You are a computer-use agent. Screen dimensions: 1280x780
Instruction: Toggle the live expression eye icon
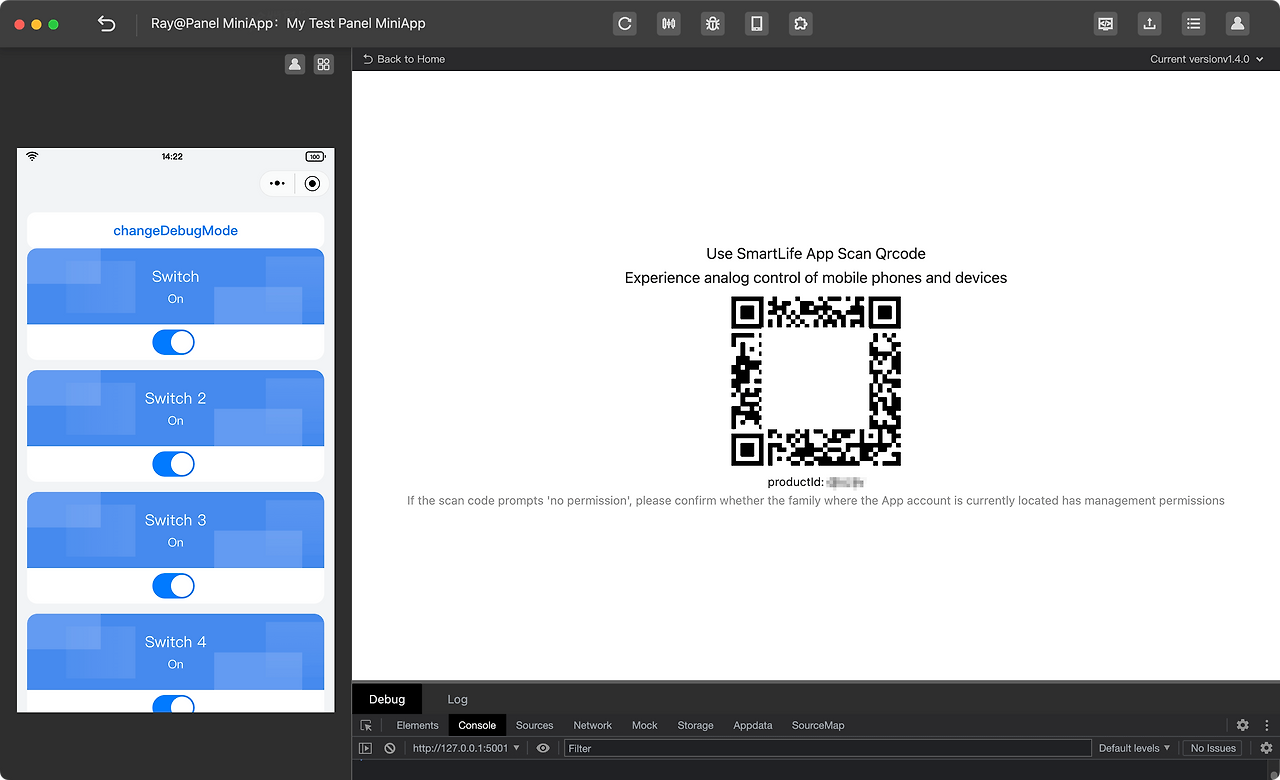coord(543,748)
